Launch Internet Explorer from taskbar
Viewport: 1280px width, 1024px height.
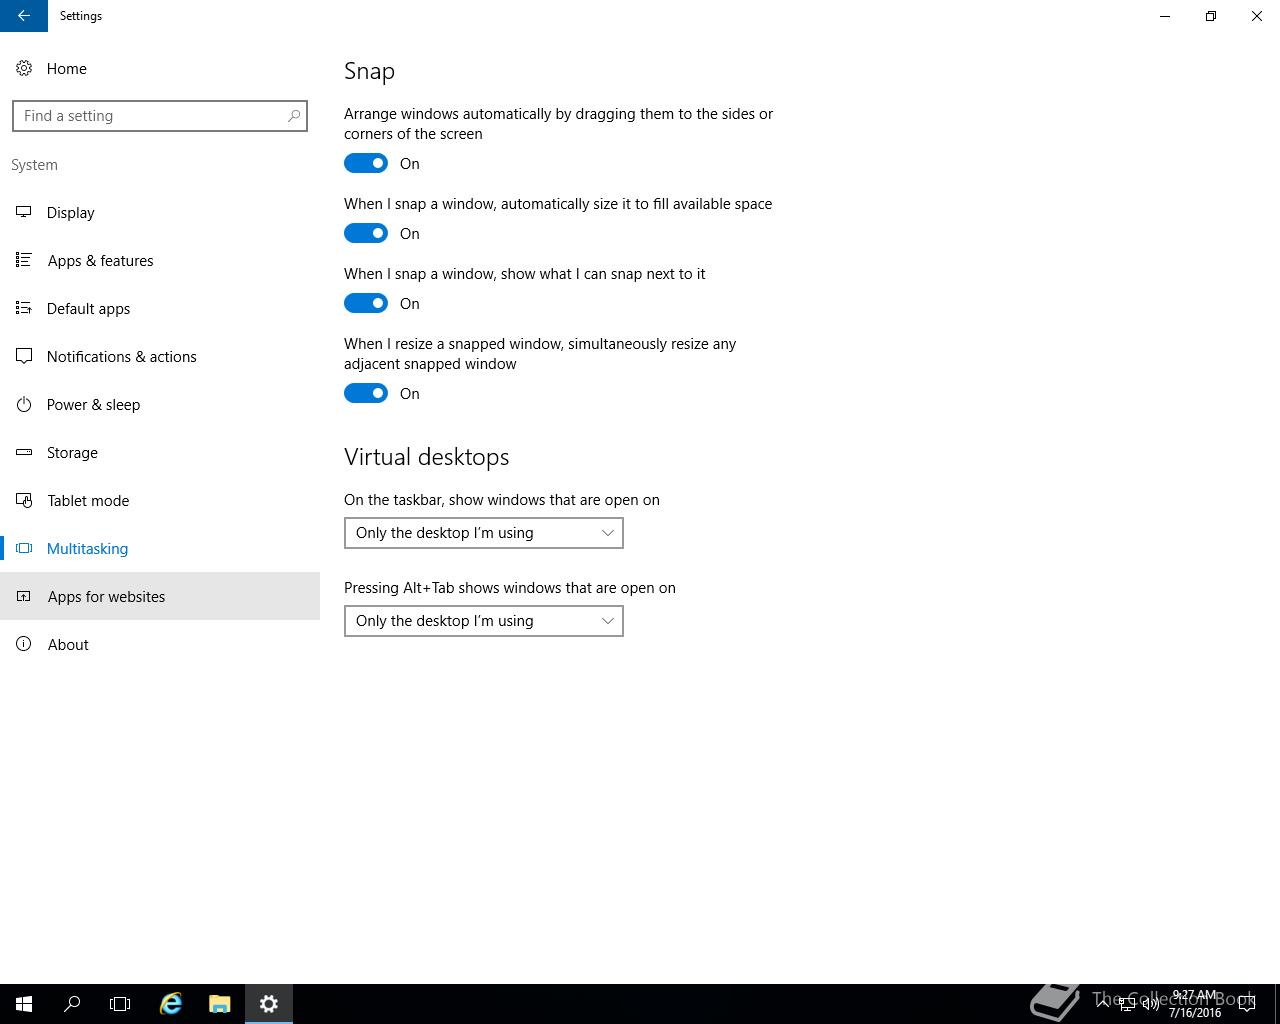171,1004
